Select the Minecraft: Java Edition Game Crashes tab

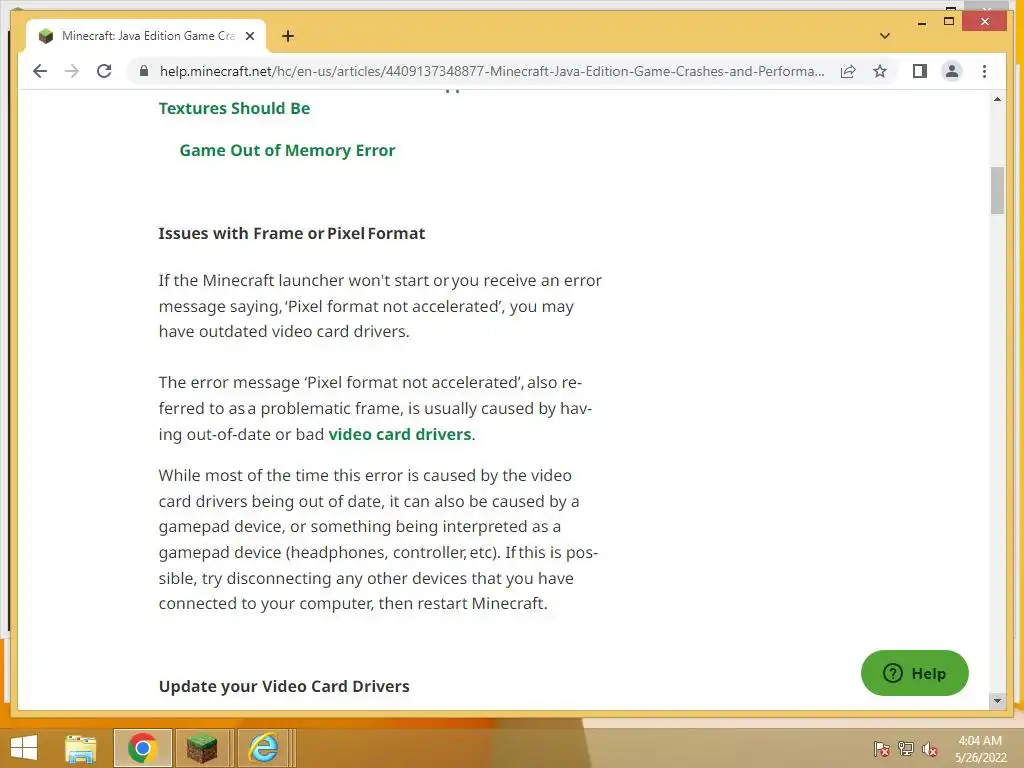[x=146, y=36]
